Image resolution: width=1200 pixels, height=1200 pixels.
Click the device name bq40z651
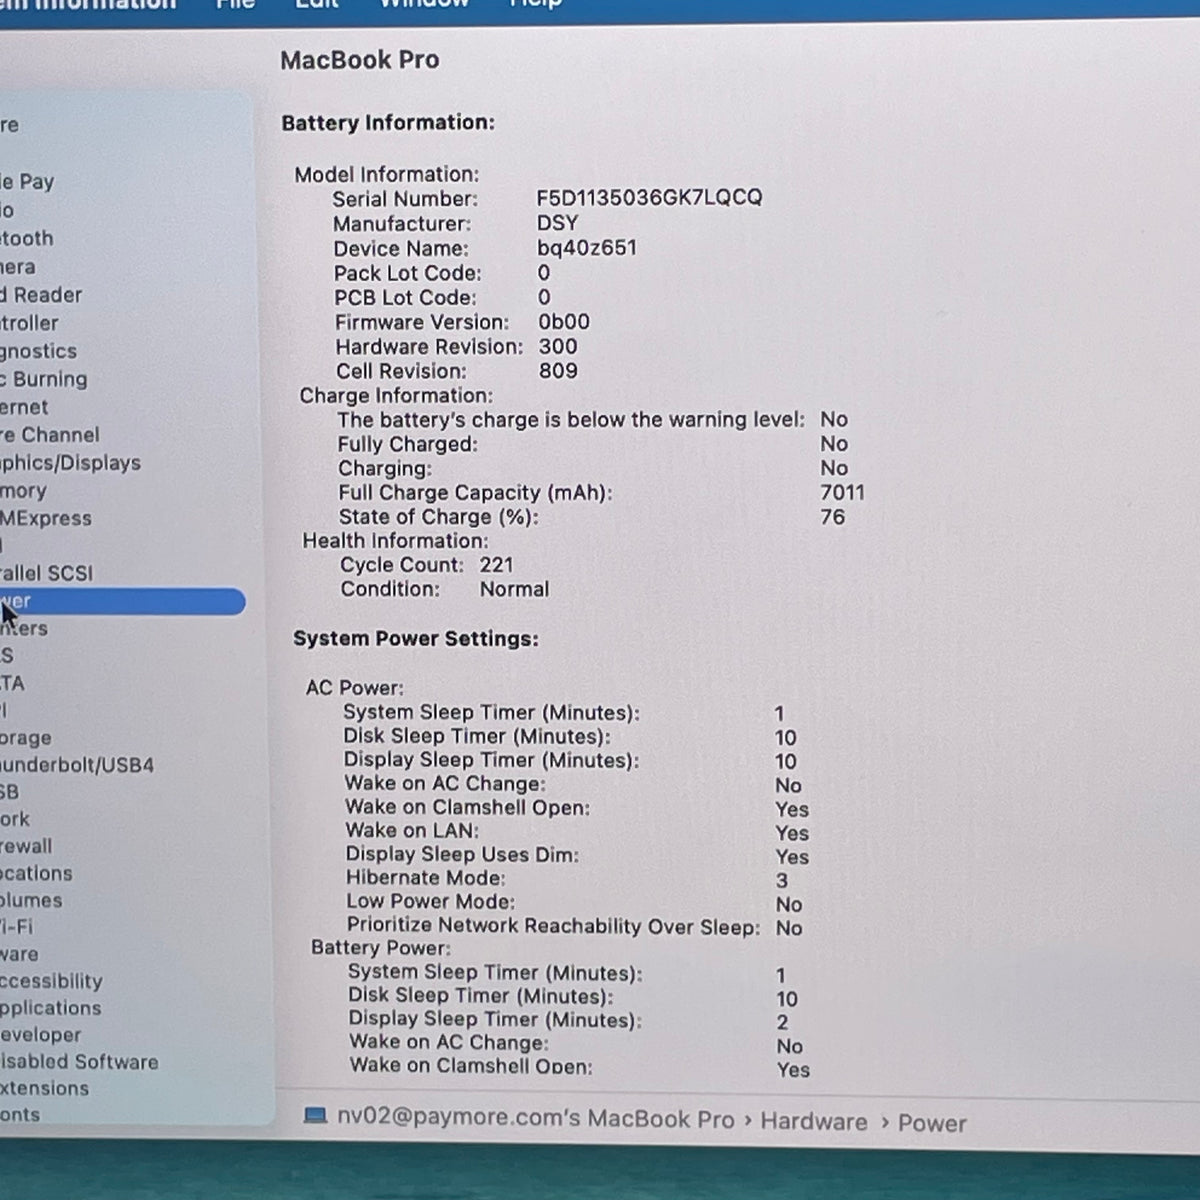pyautogui.click(x=587, y=248)
